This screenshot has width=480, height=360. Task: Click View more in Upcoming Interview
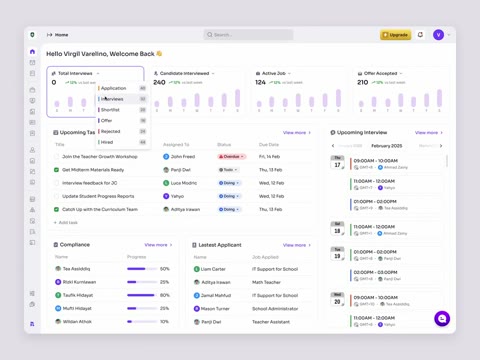[429, 133]
